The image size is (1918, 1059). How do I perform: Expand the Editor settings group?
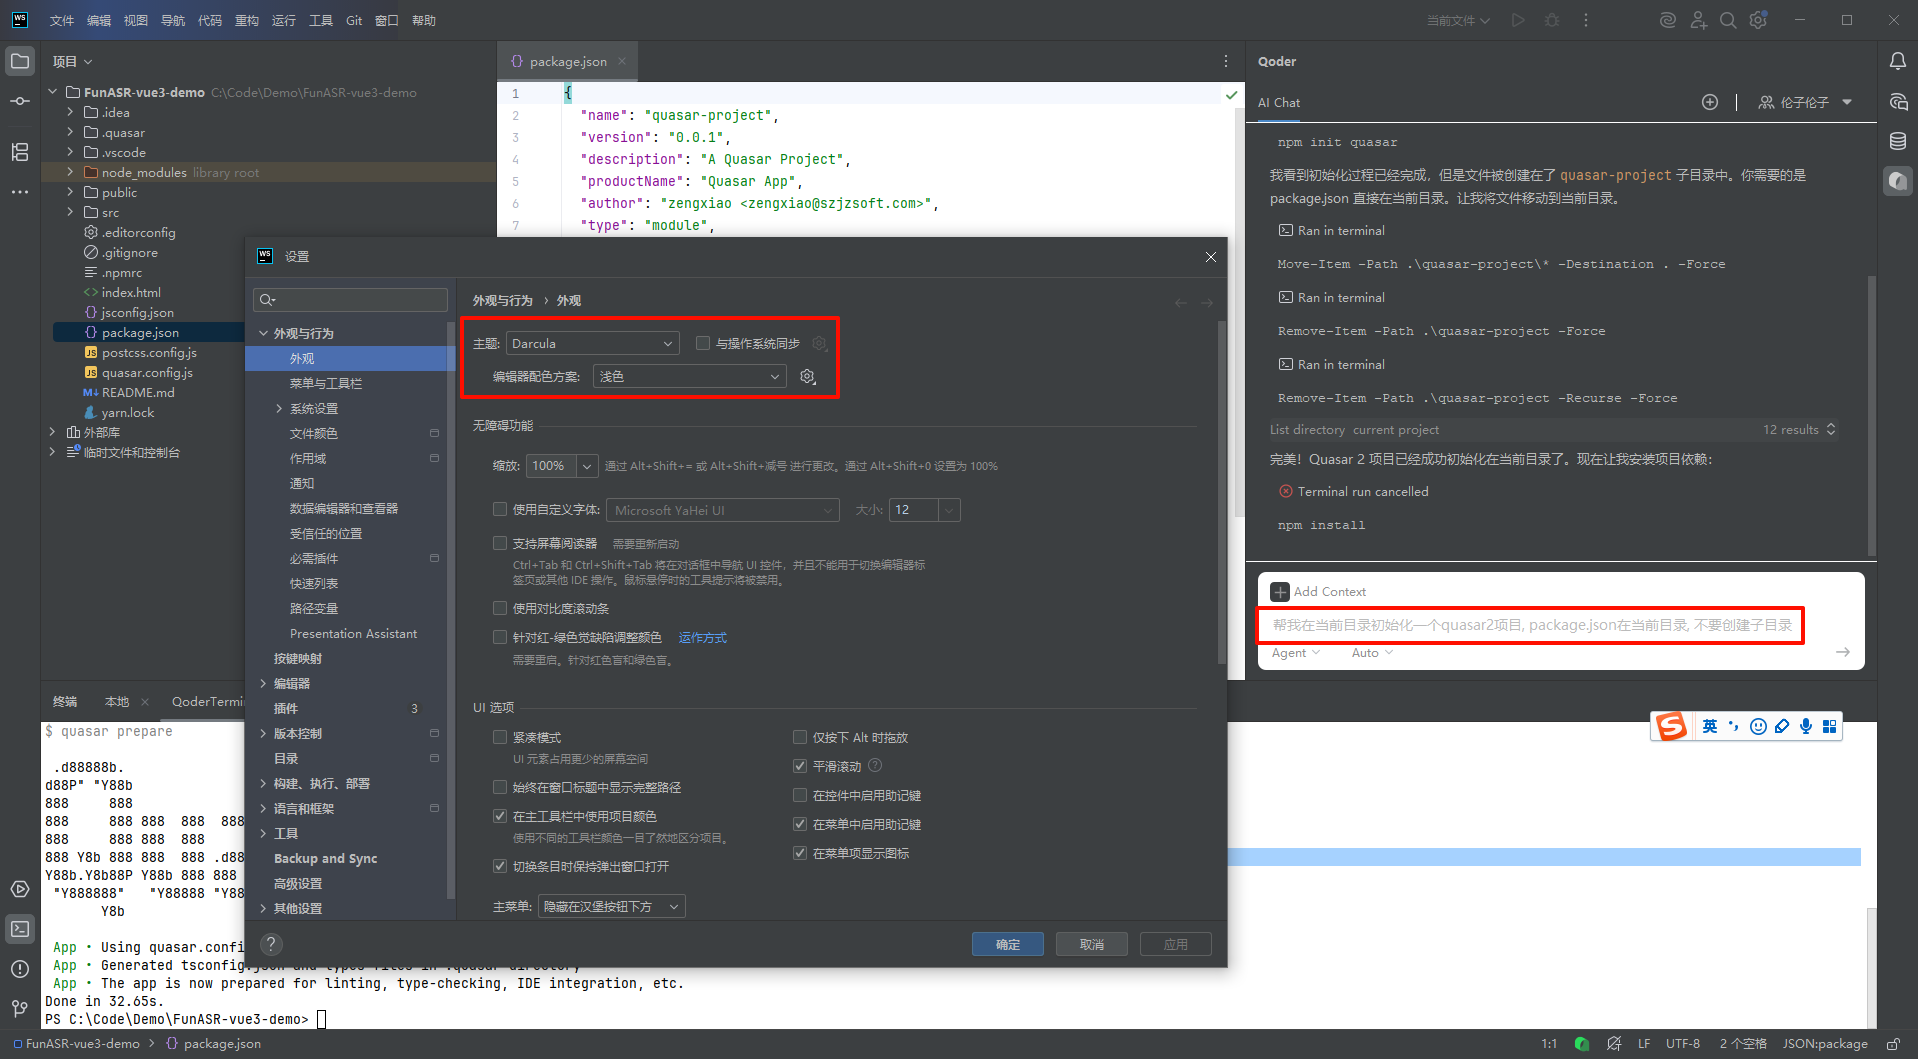click(264, 684)
